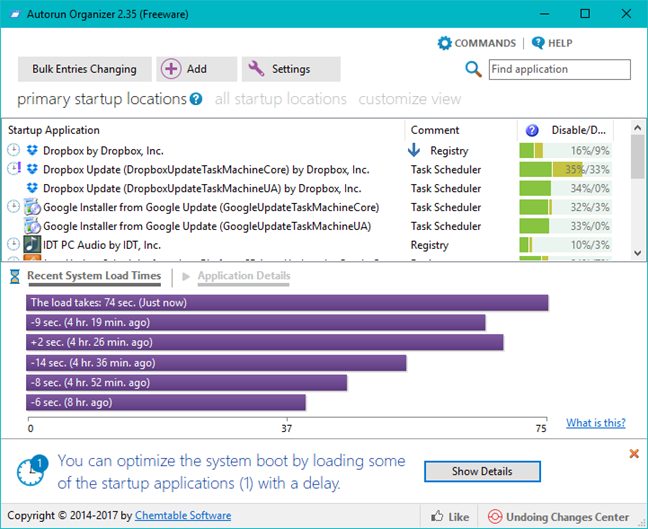
Task: Click the purple plus Add icon
Action: pos(171,69)
